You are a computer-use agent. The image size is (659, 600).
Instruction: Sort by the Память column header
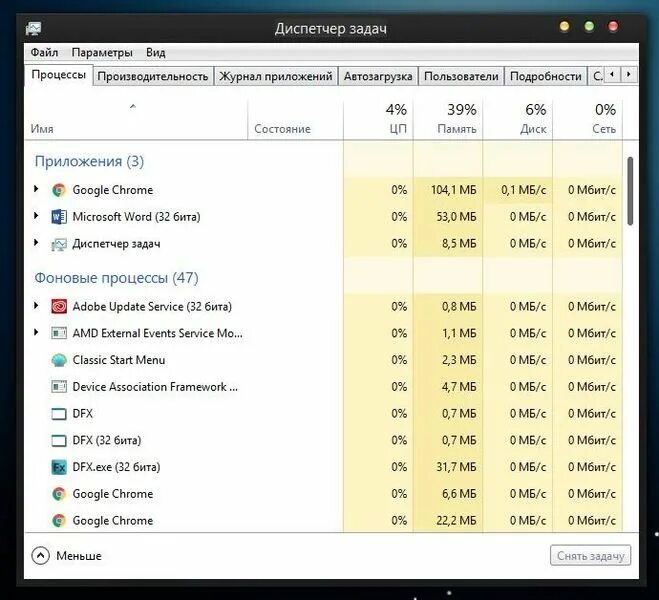point(448,119)
